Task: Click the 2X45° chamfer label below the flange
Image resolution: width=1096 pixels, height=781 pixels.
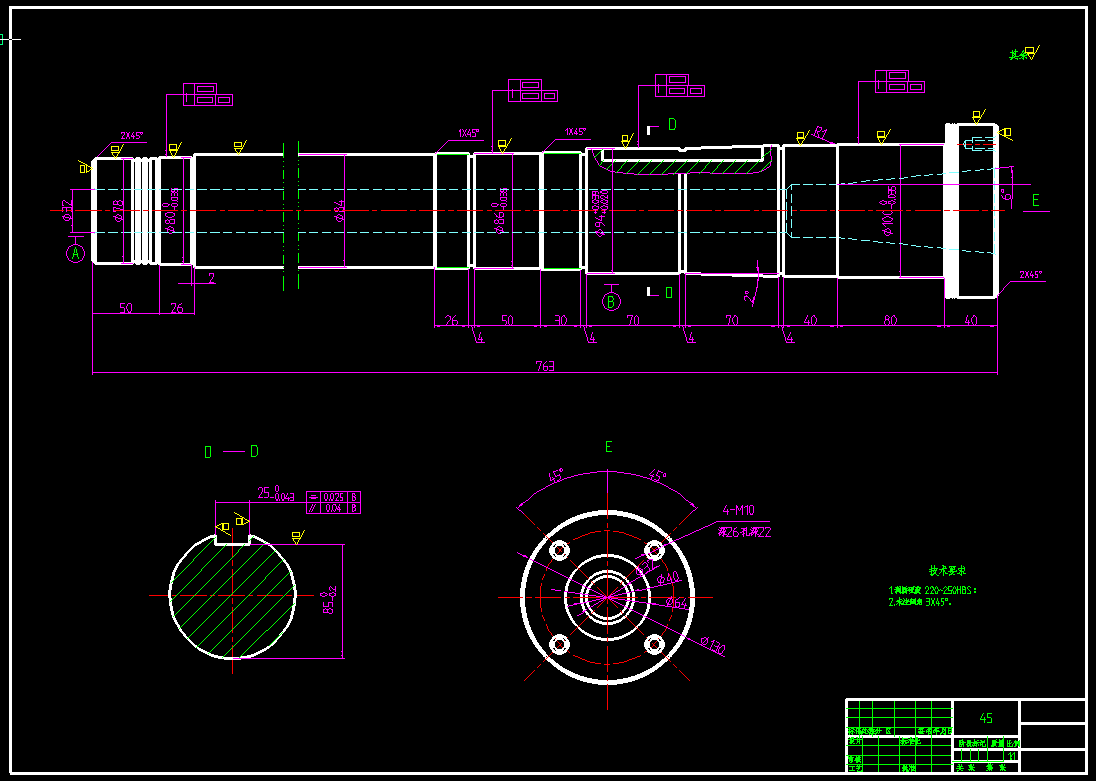Action: pos(1031,275)
